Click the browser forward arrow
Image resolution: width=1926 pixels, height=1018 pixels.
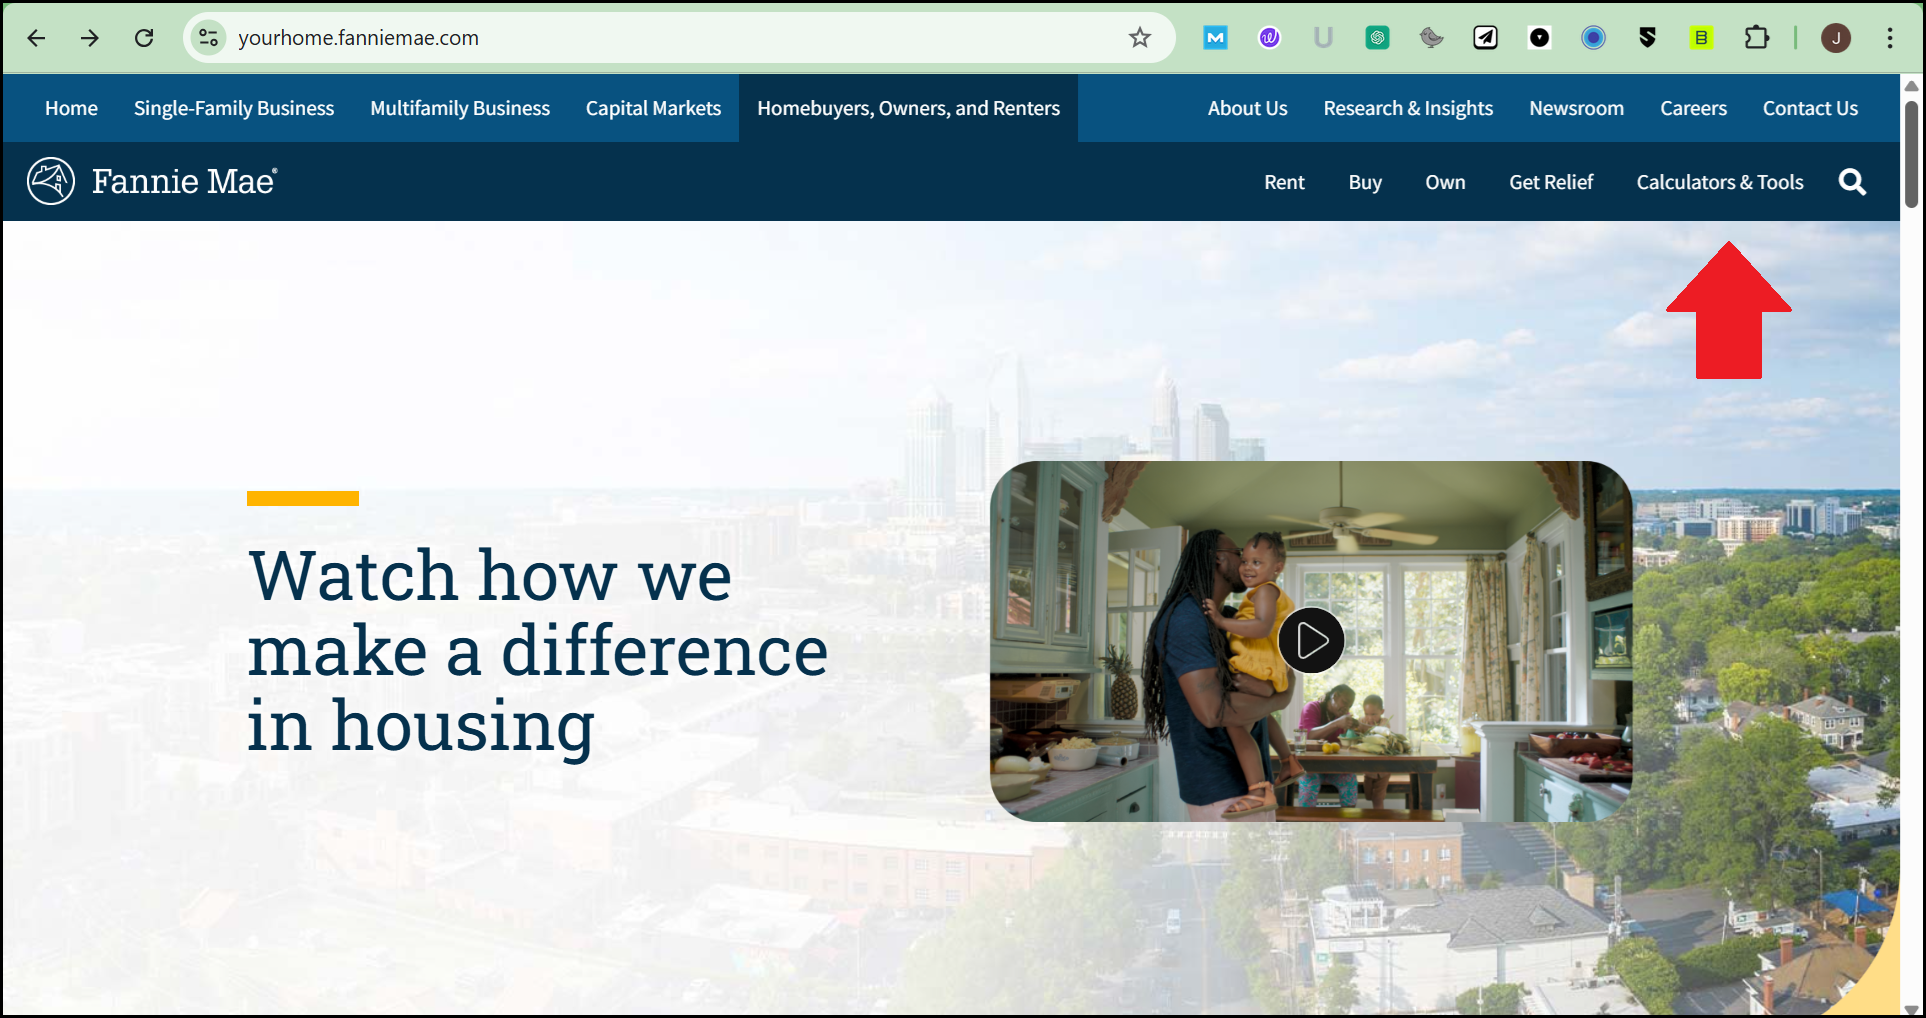point(90,38)
